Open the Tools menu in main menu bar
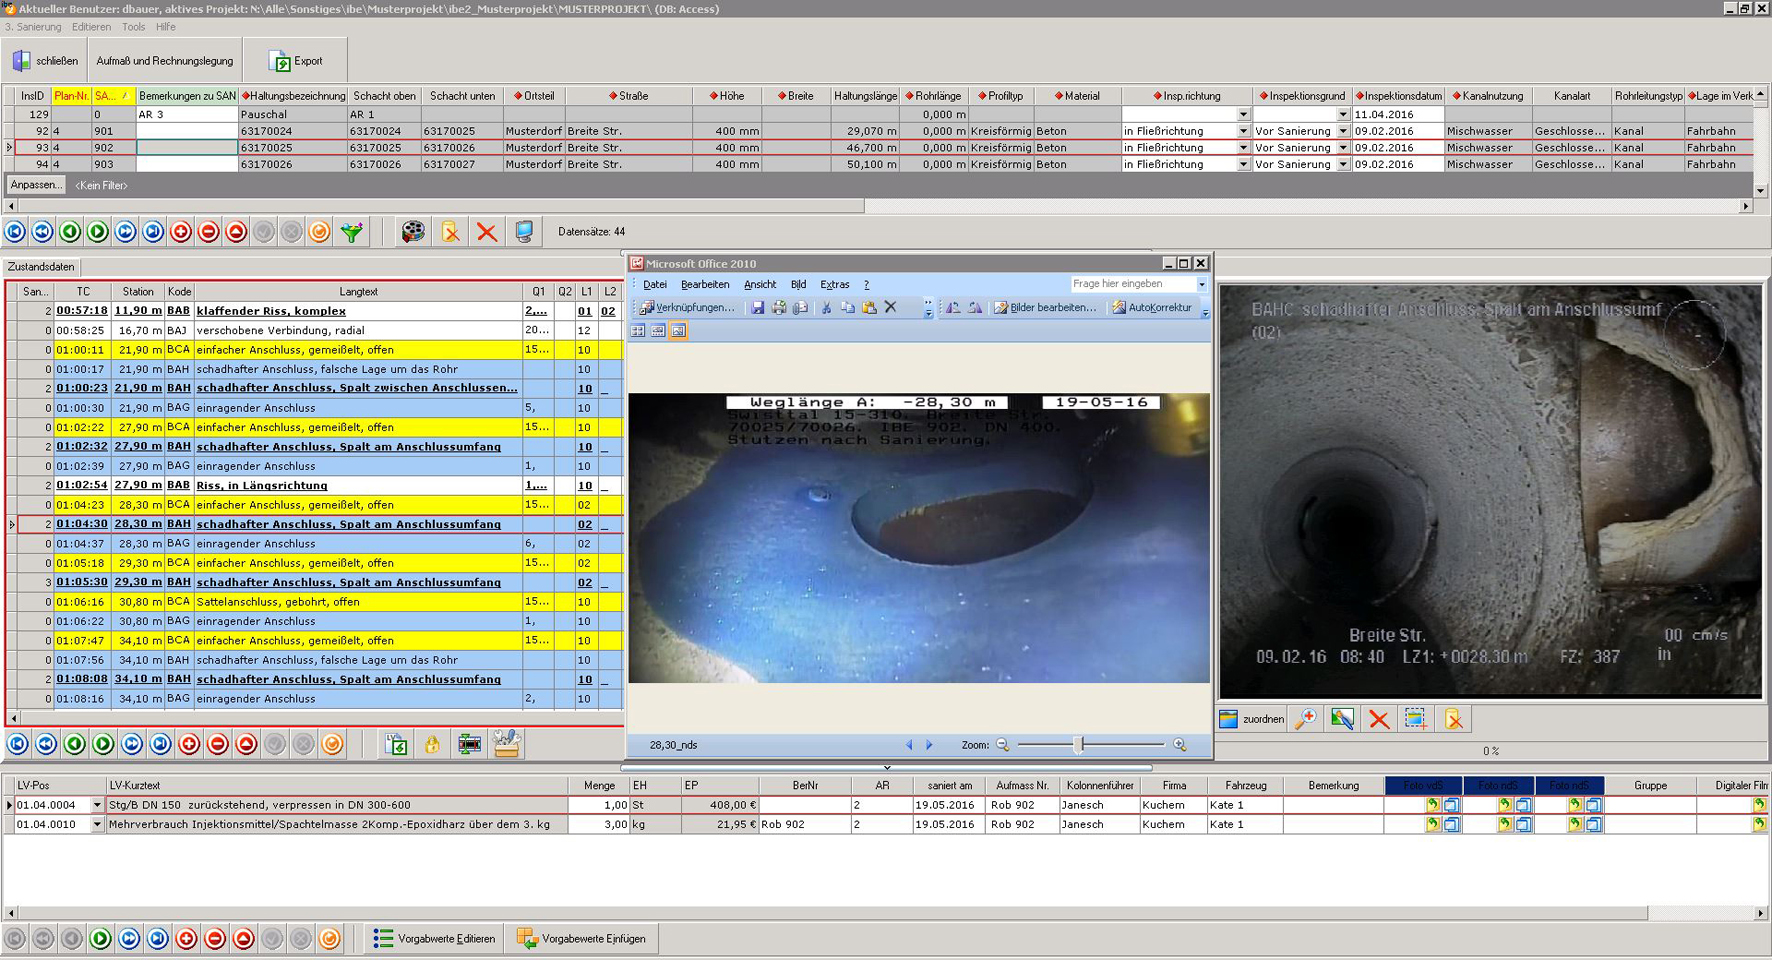1772x960 pixels. [133, 27]
